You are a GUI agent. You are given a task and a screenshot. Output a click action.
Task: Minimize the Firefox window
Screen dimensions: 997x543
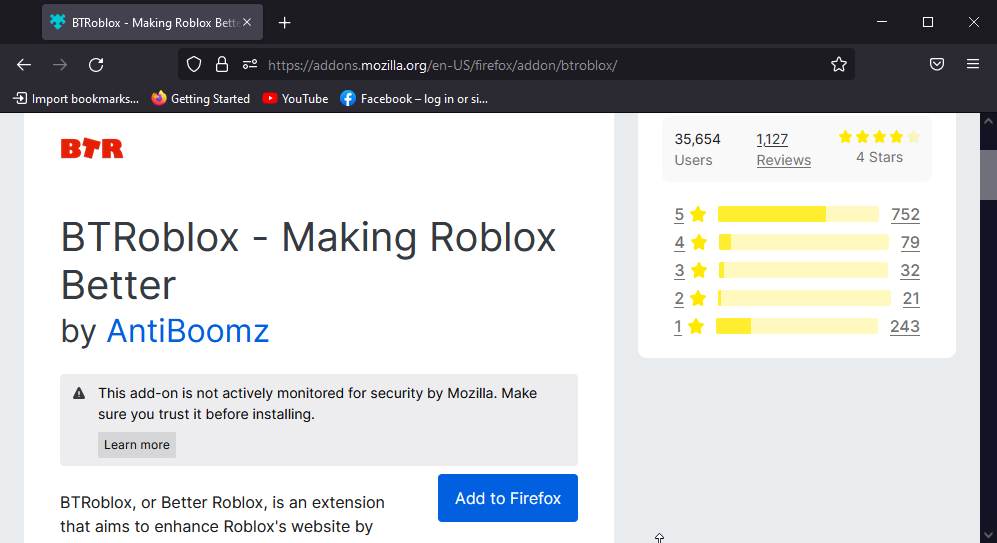pyautogui.click(x=882, y=22)
